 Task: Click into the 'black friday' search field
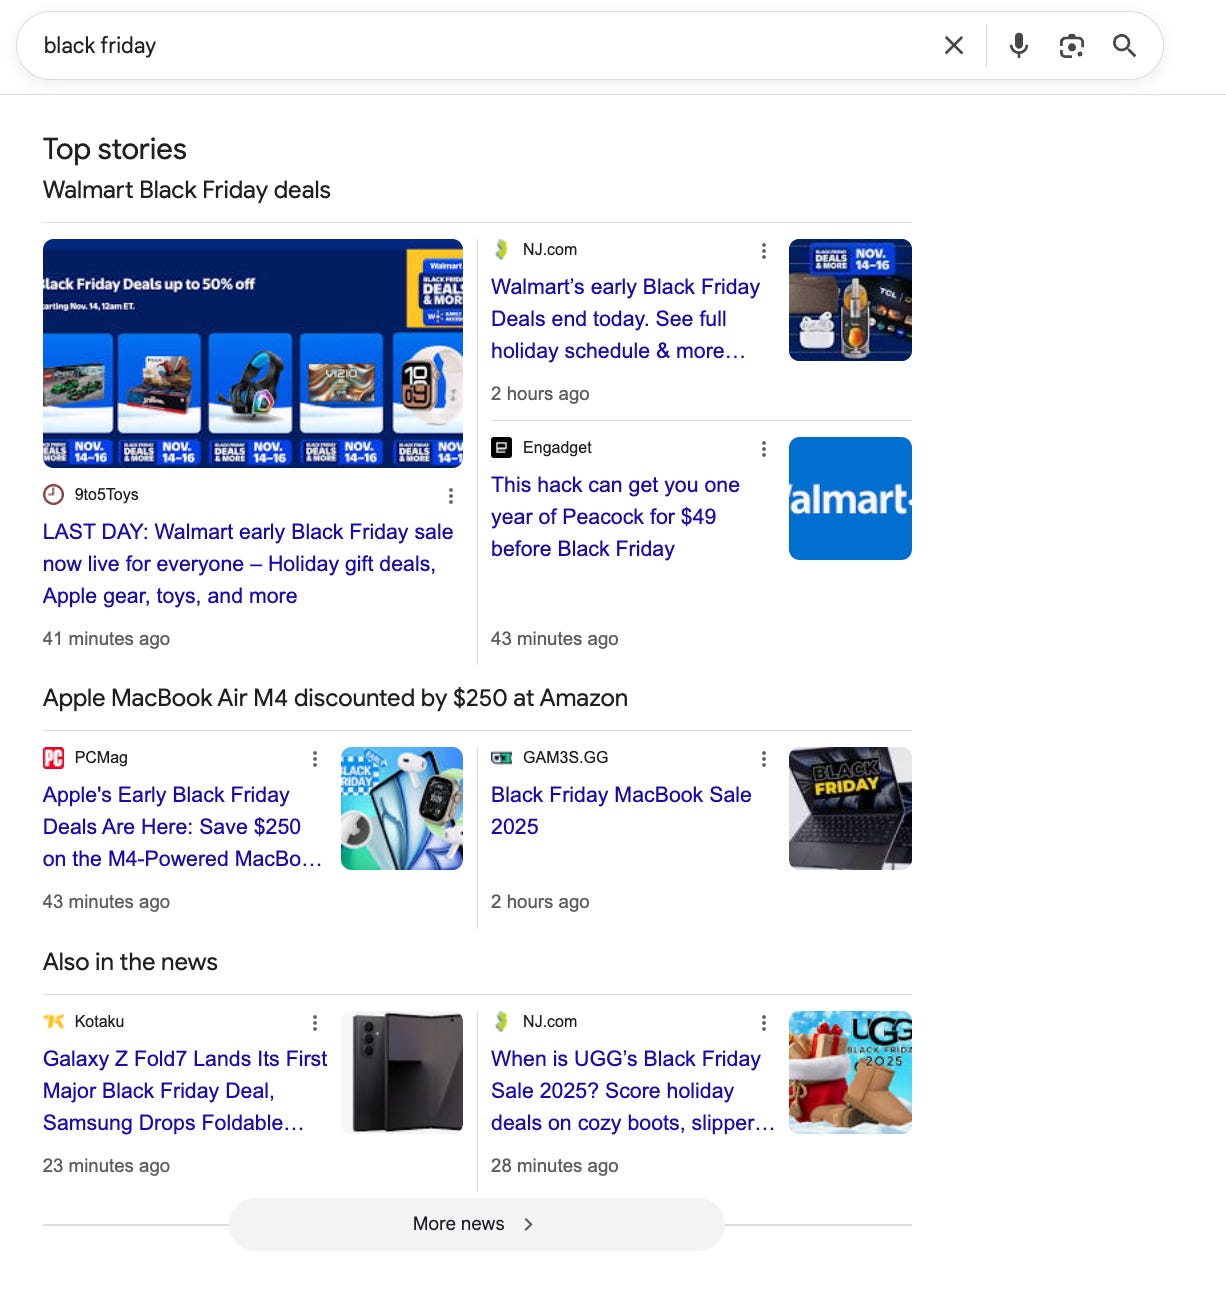point(480,46)
